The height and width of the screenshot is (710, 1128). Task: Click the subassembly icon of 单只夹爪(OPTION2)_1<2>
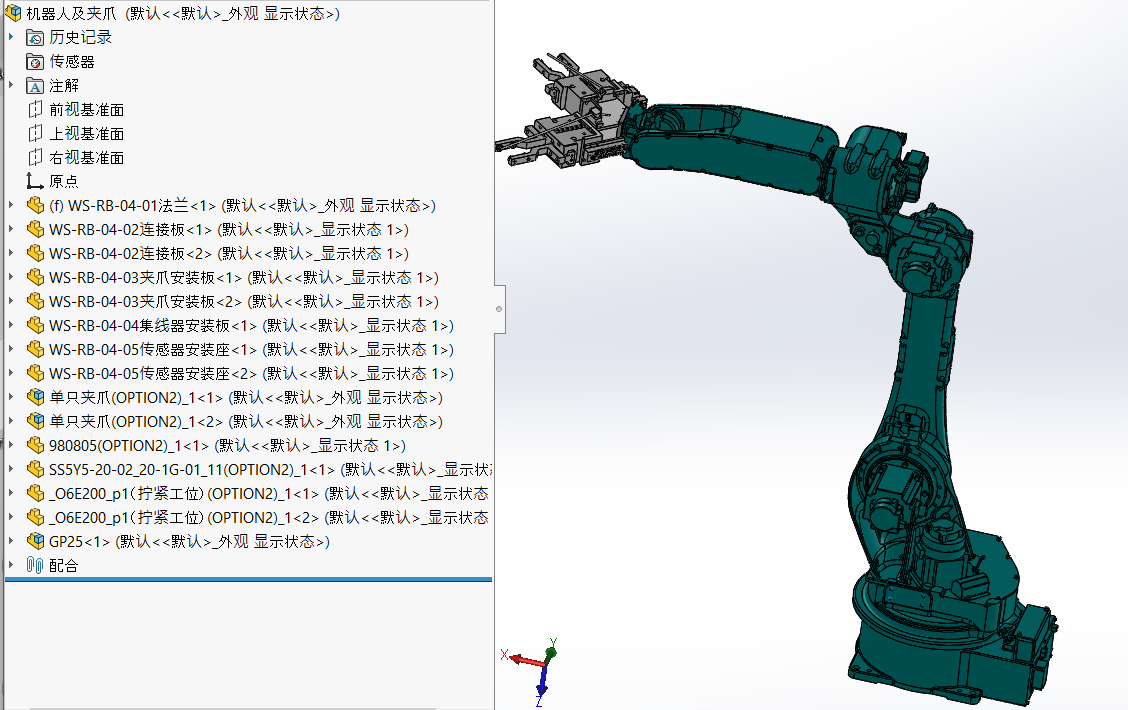point(35,421)
